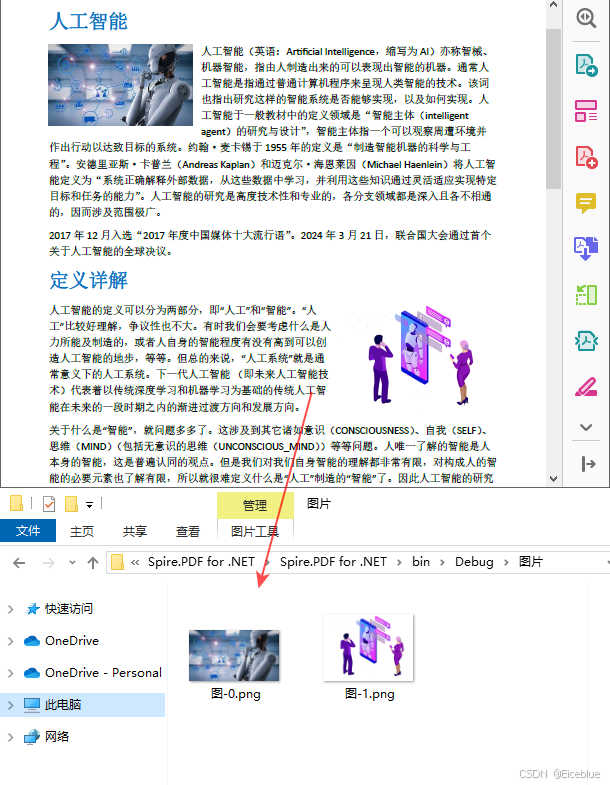
Task: Click the address bar folder icon
Action: point(117,562)
